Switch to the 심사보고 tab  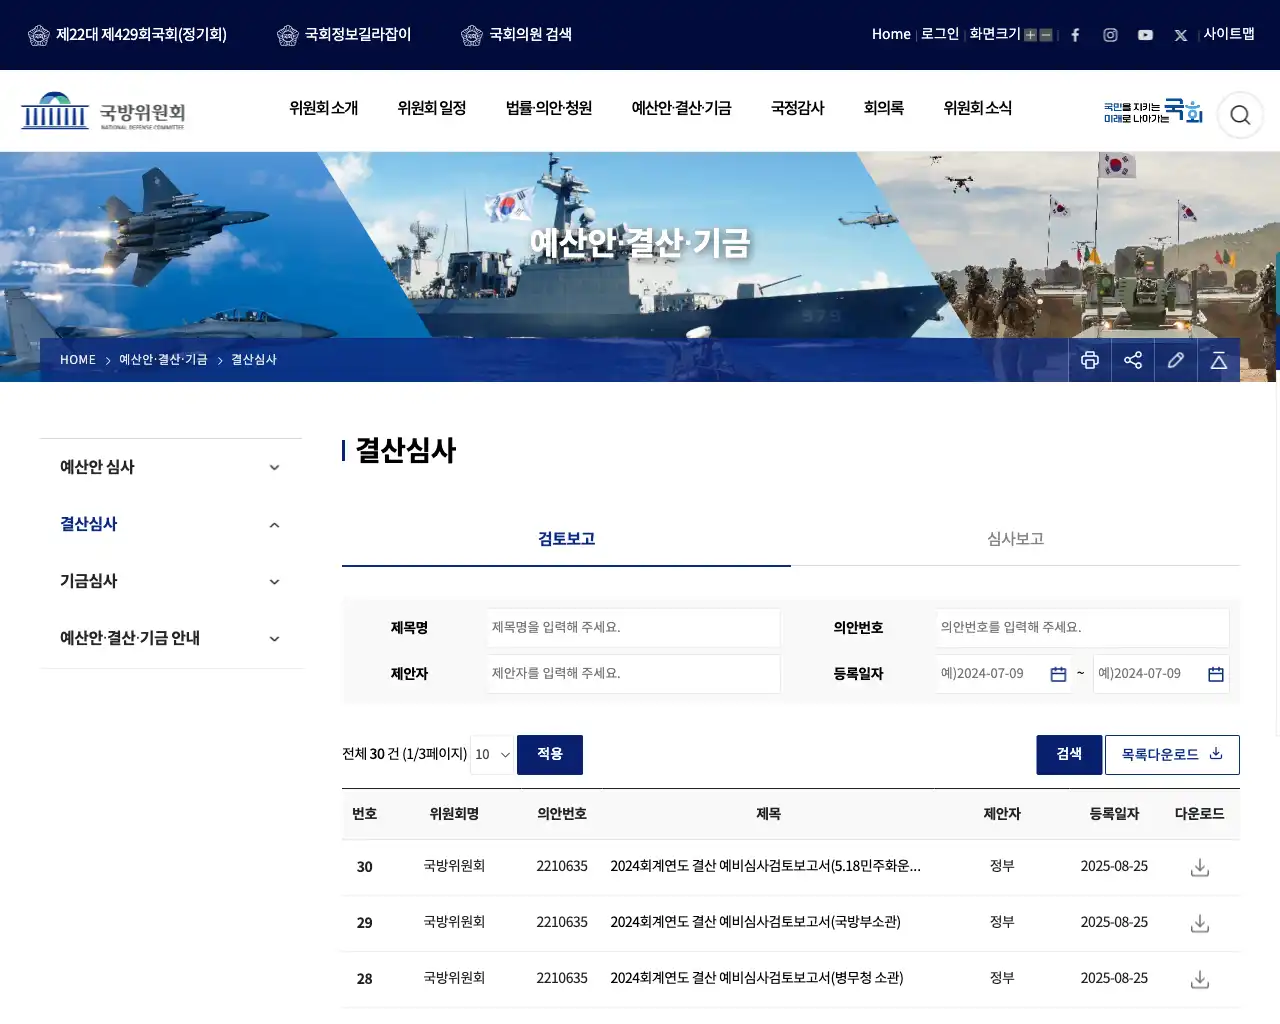1015,539
